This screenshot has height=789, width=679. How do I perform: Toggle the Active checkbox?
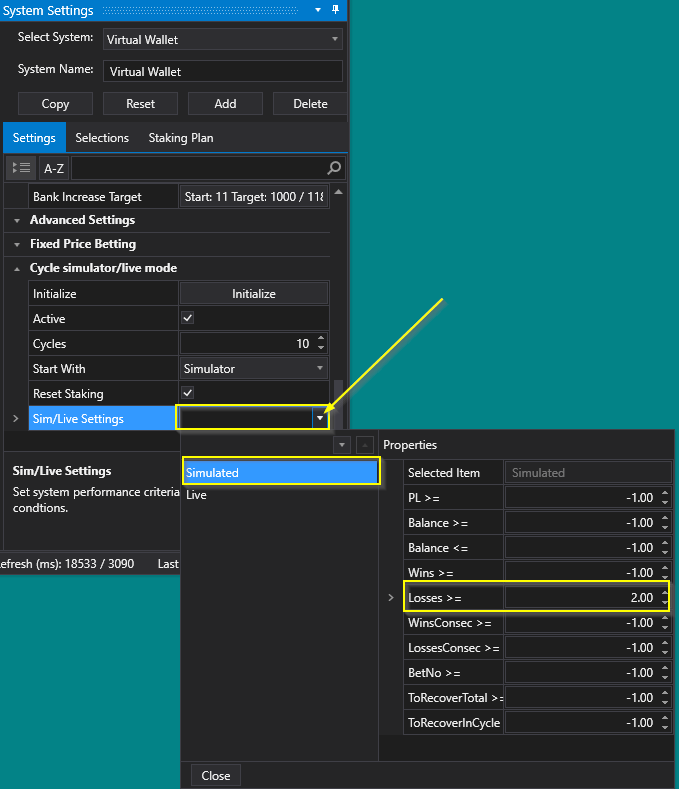pyautogui.click(x=187, y=319)
